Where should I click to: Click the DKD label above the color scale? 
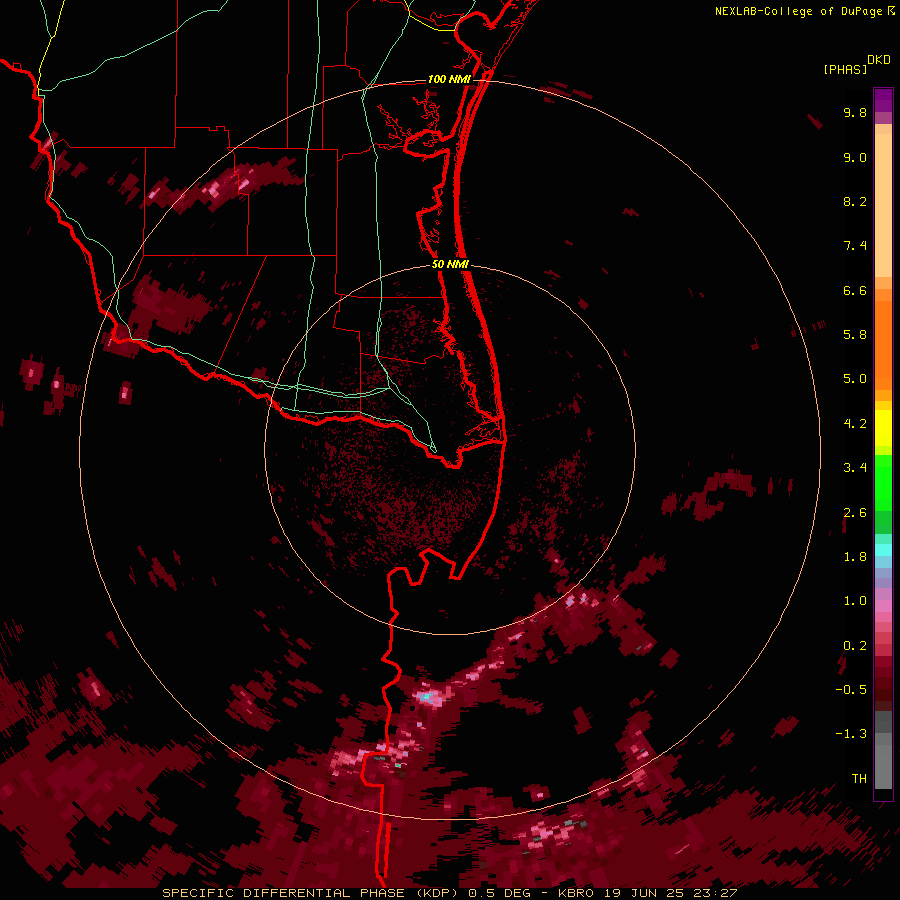point(879,60)
